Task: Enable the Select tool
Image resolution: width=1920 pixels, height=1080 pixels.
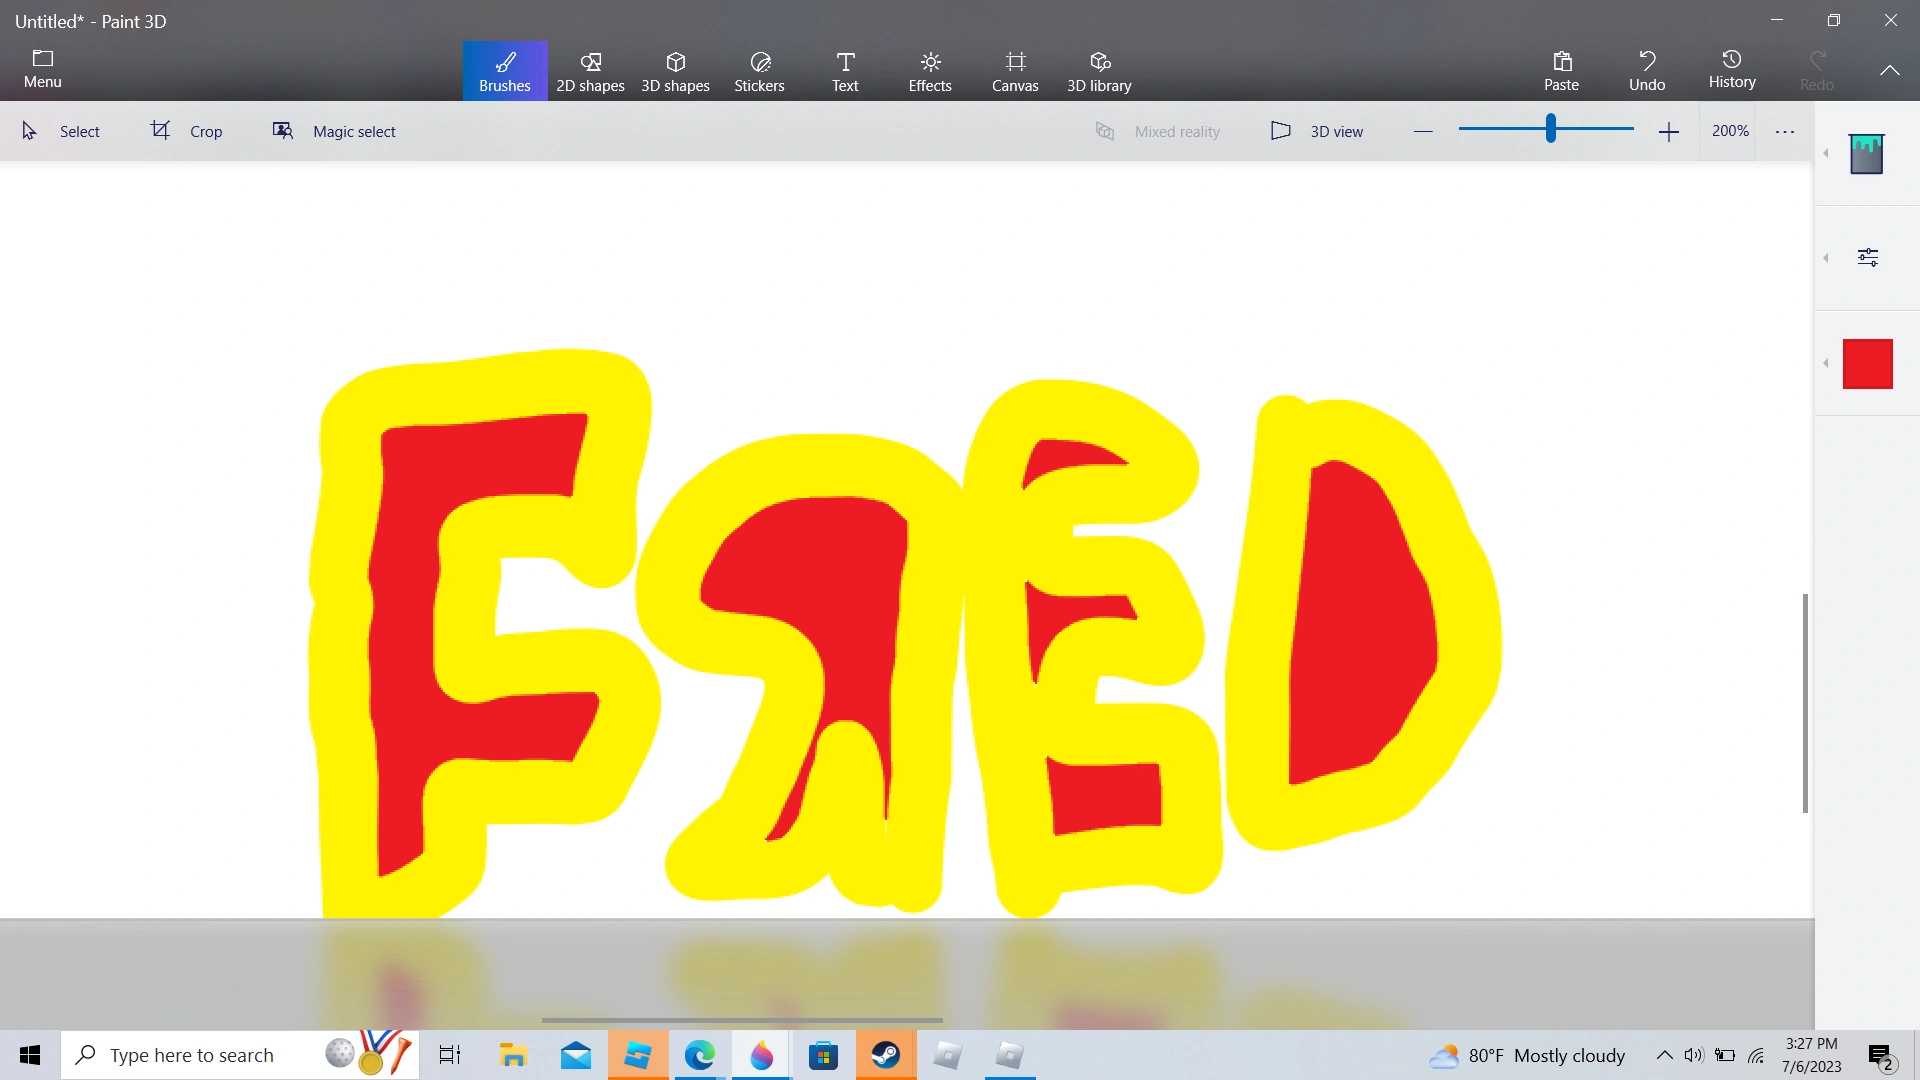Action: [x=60, y=131]
